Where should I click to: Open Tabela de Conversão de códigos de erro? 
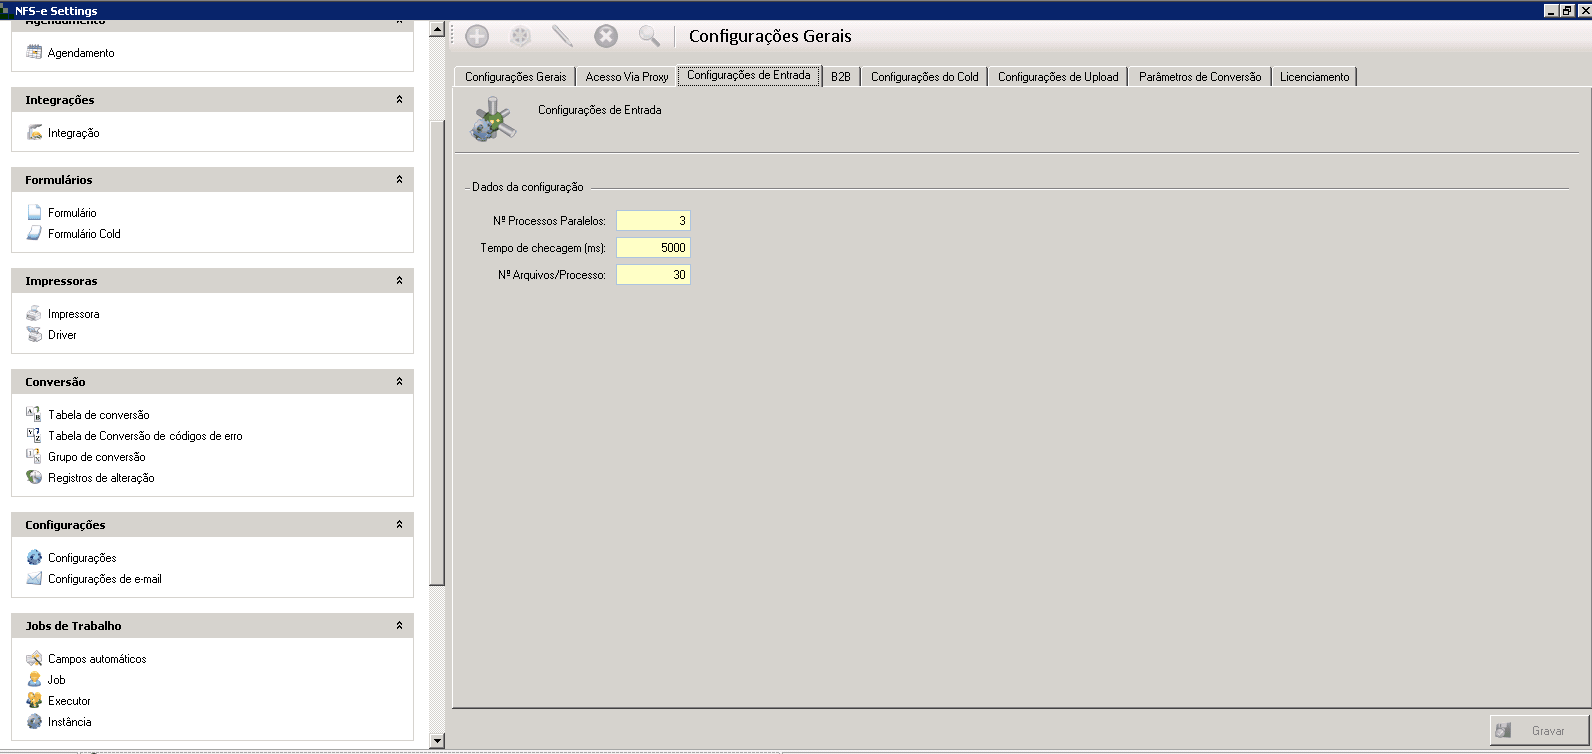click(x=145, y=436)
